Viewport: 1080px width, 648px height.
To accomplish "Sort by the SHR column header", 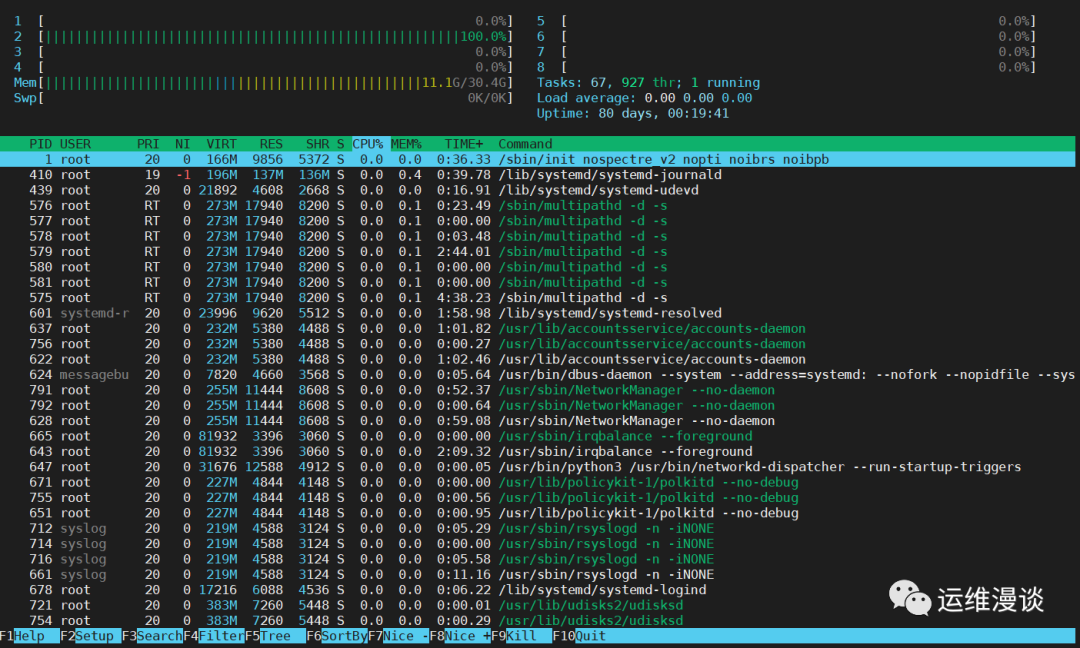I will (x=318, y=144).
